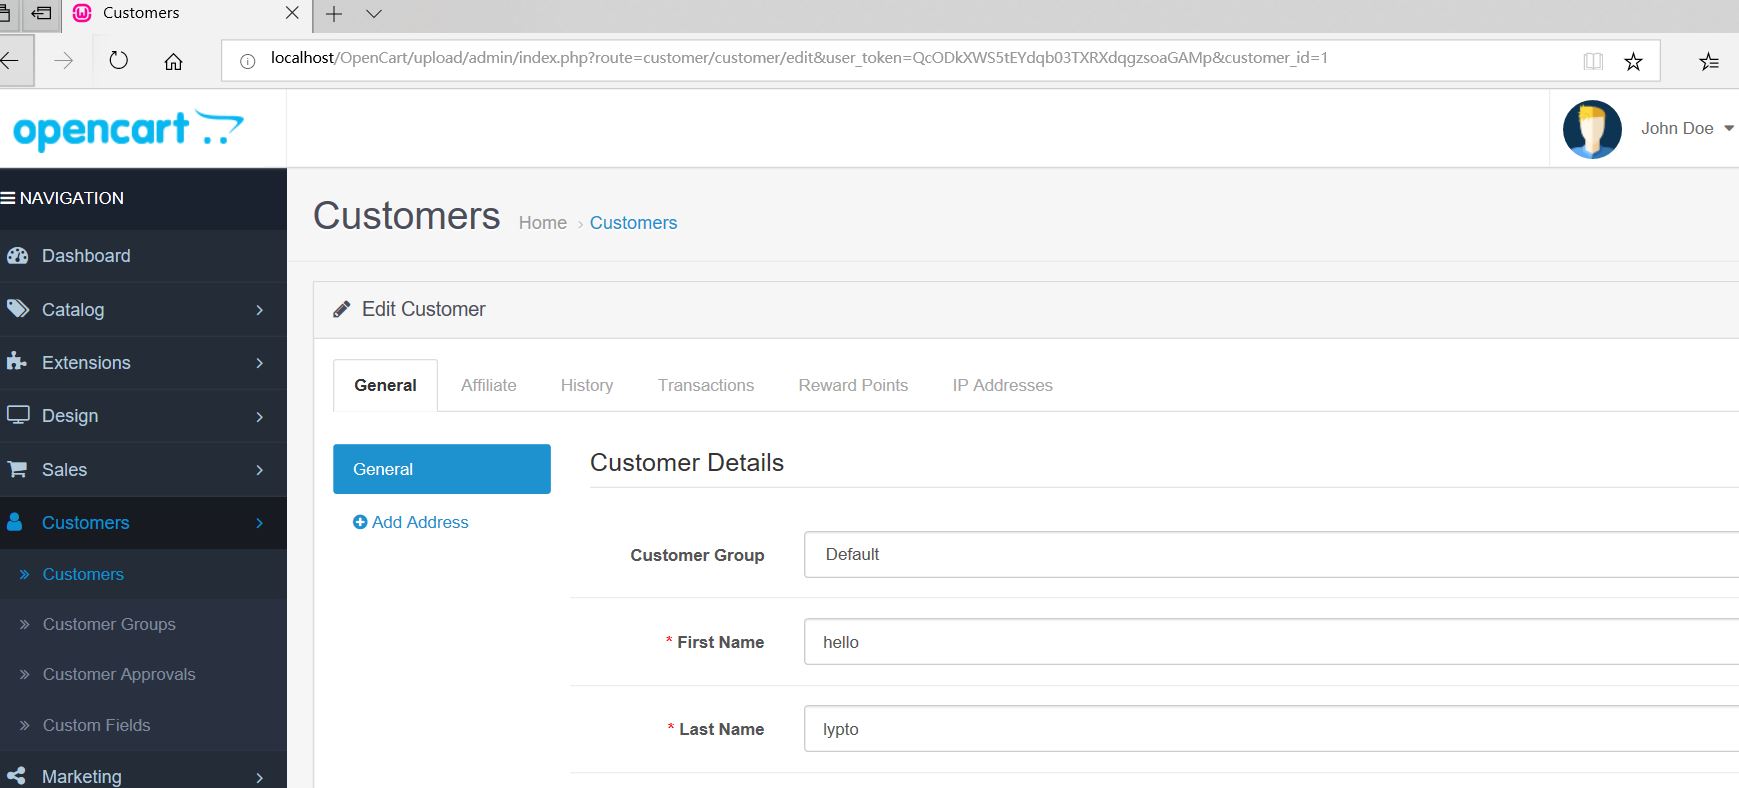1739x788 pixels.
Task: Open Customer Groups in the sidebar
Action: (x=109, y=624)
